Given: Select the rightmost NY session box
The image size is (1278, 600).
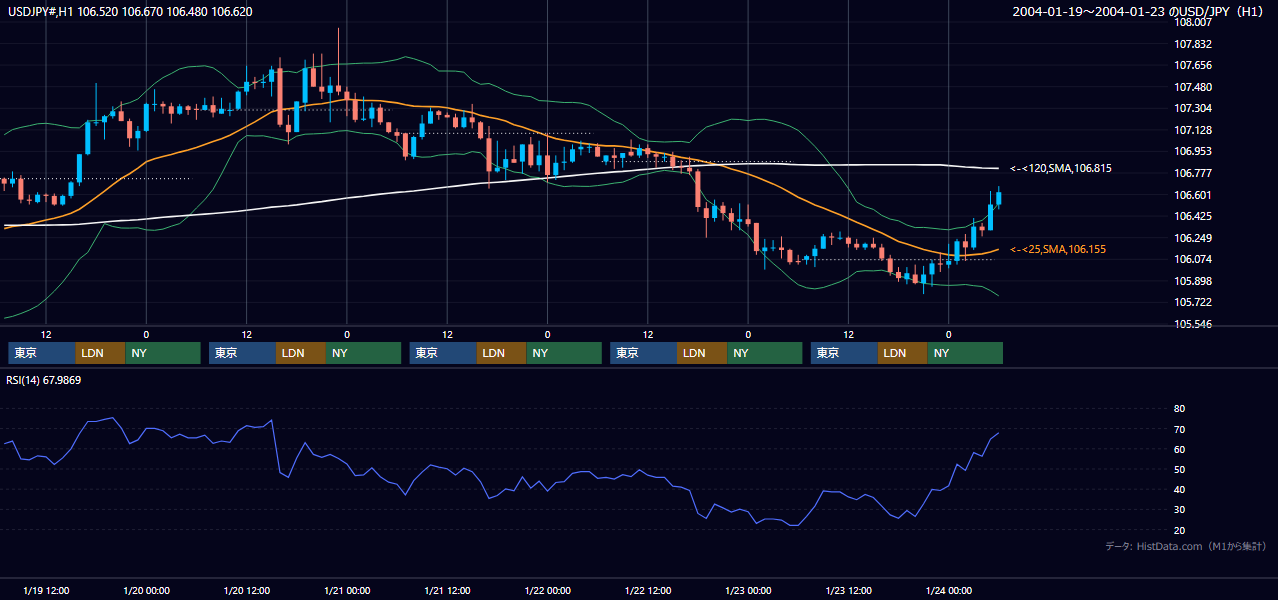Looking at the screenshot, I should [965, 353].
